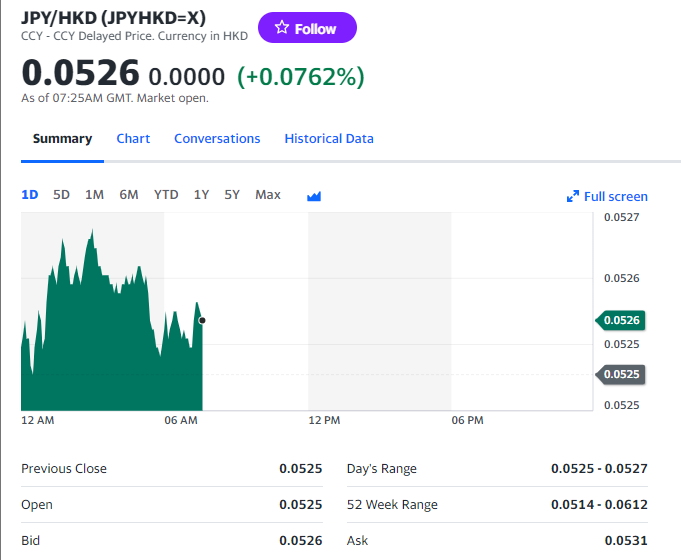681x560 pixels.
Task: Click the gray 0.0525 previous close label
Action: click(x=621, y=374)
